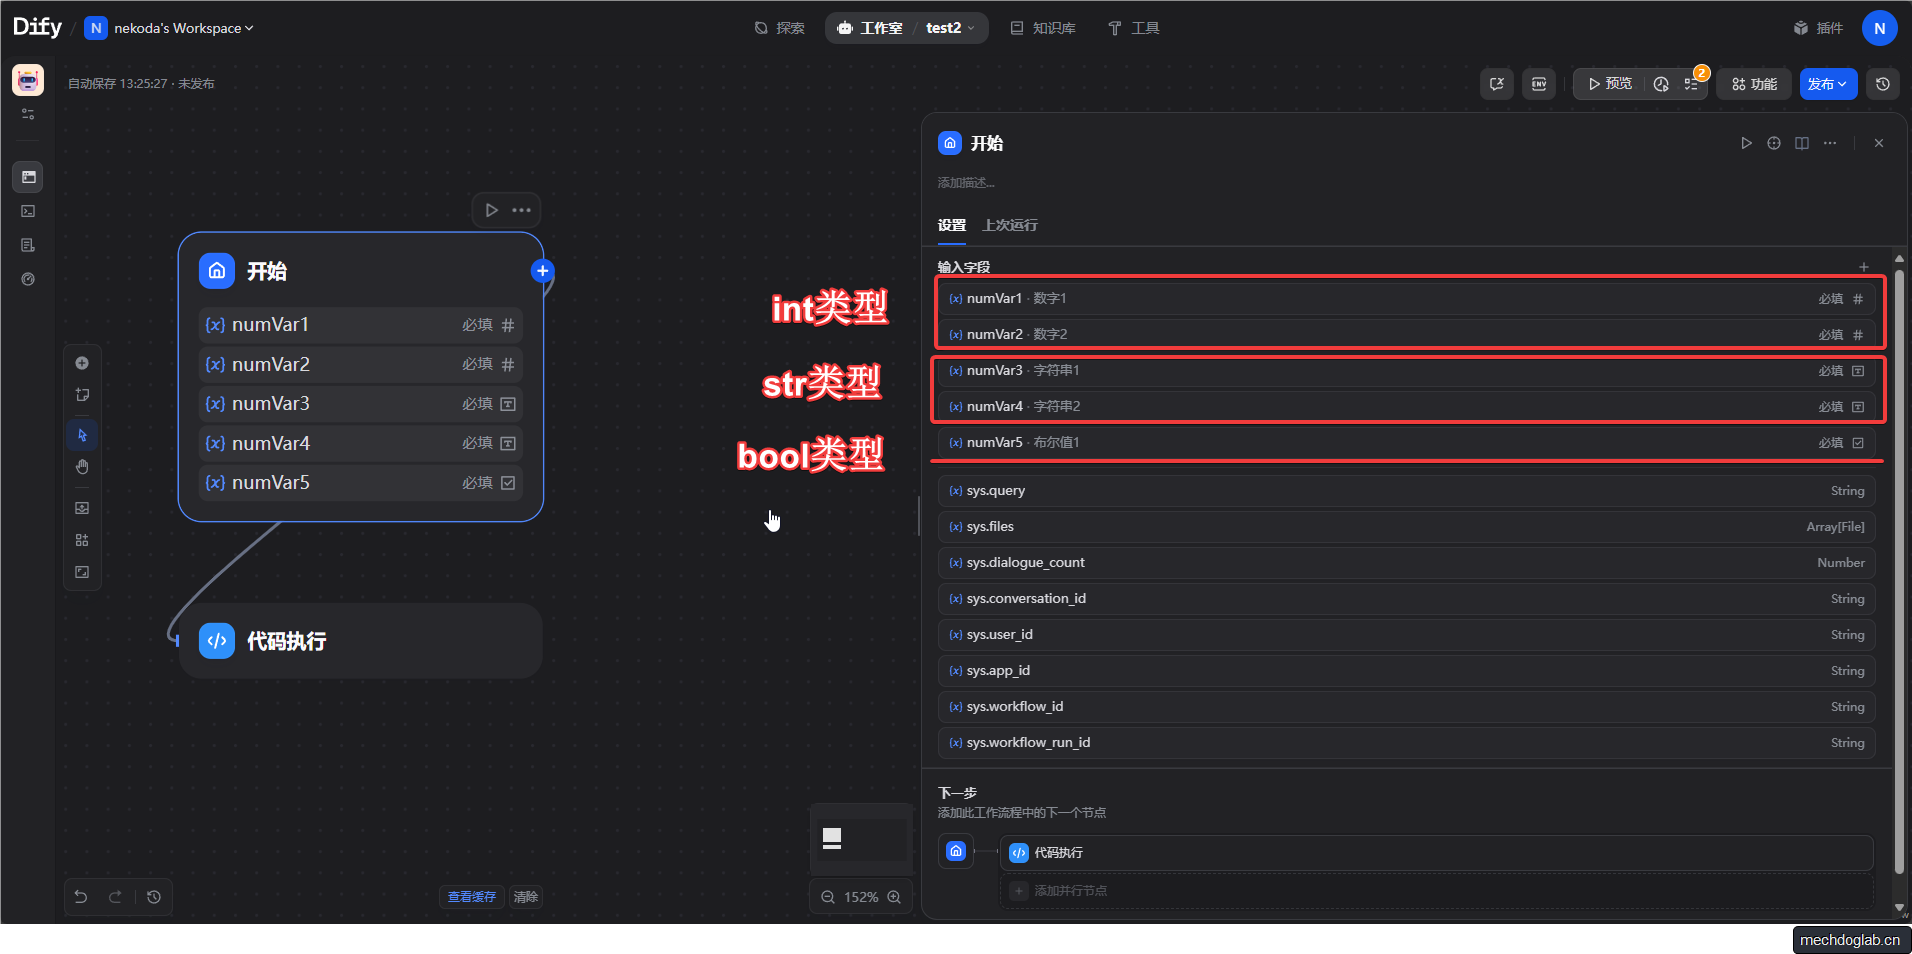Click the add note icon in canvas toolbar

82,395
